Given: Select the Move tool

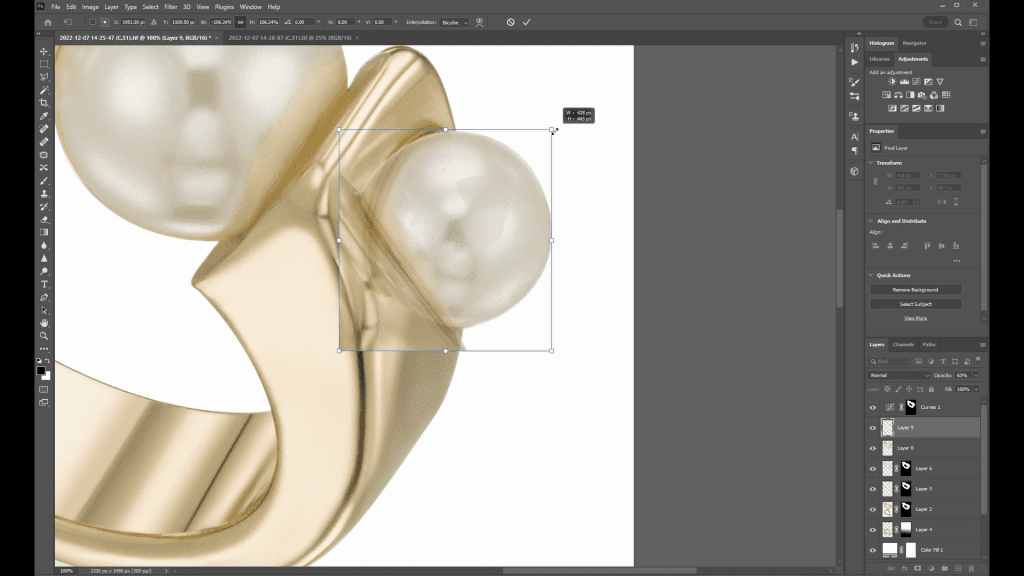Looking at the screenshot, I should [x=44, y=51].
